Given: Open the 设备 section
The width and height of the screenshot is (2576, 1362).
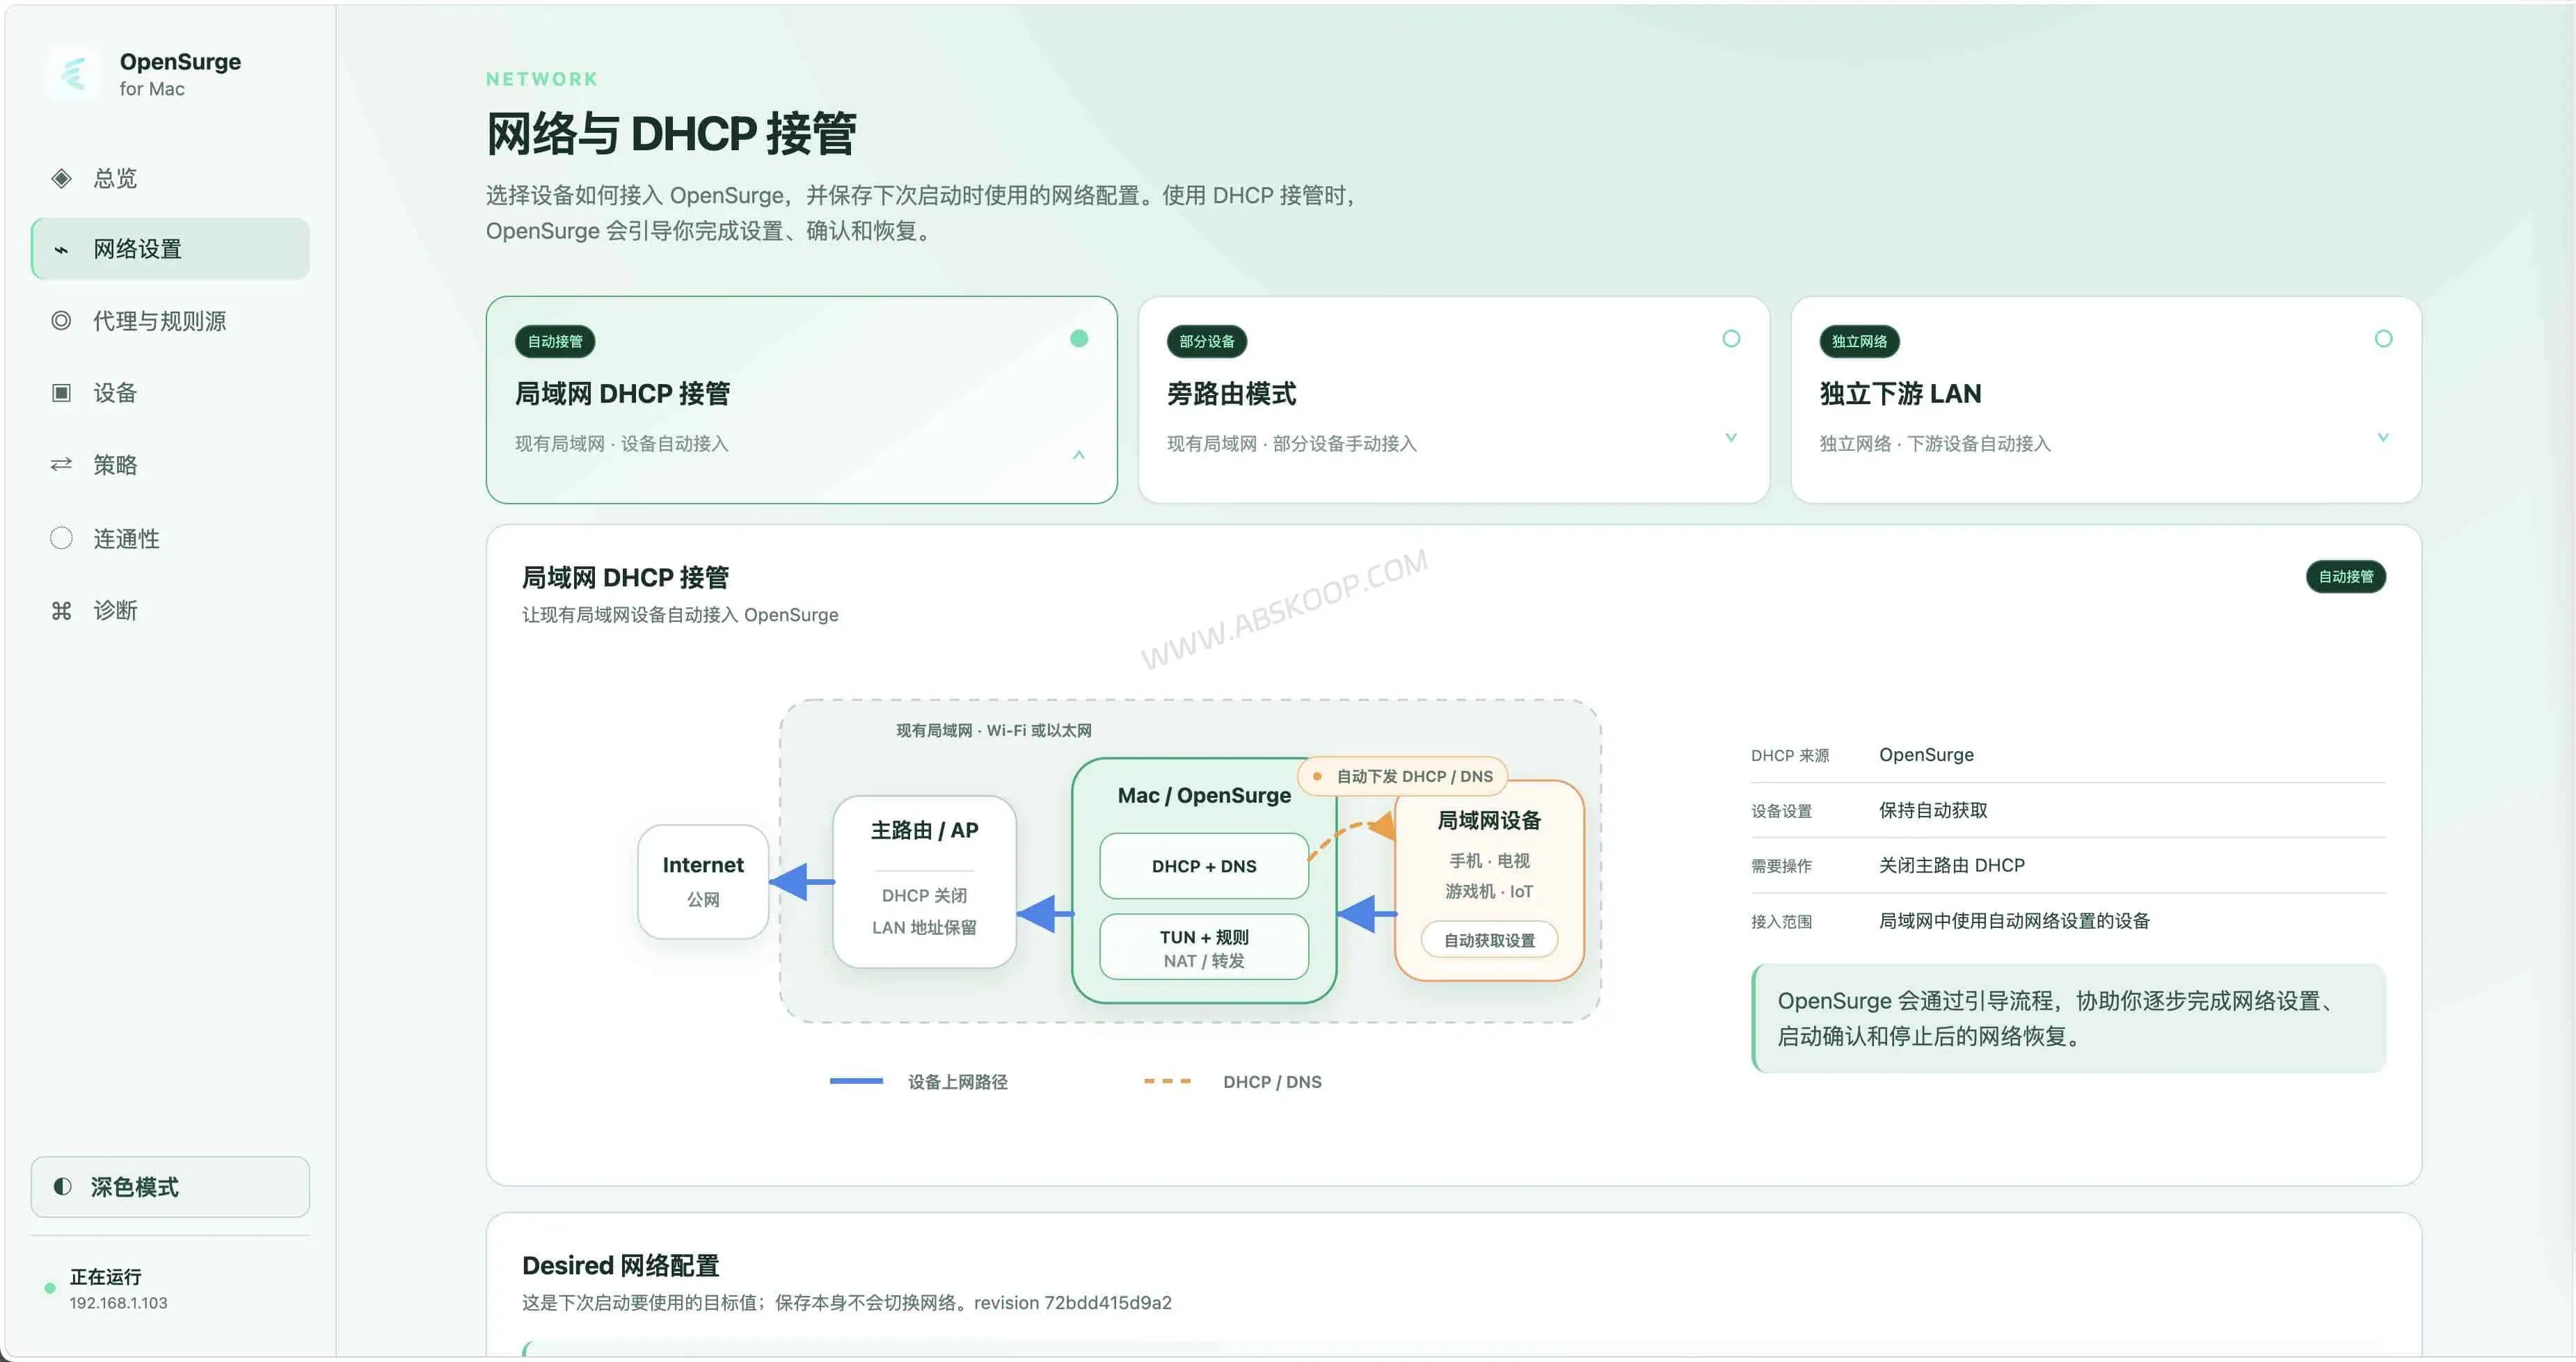Looking at the screenshot, I should pyautogui.click(x=170, y=393).
